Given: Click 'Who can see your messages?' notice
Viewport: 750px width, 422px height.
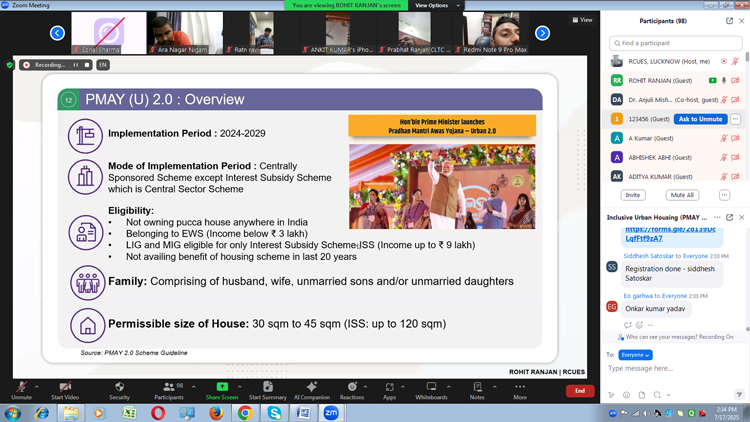Looking at the screenshot, I should click(675, 337).
